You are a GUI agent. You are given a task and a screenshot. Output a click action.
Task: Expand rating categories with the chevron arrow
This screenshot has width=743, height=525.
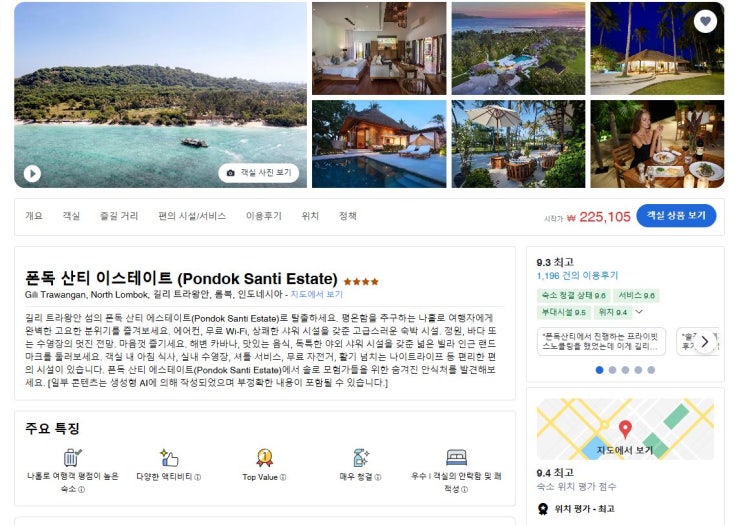[x=639, y=312]
